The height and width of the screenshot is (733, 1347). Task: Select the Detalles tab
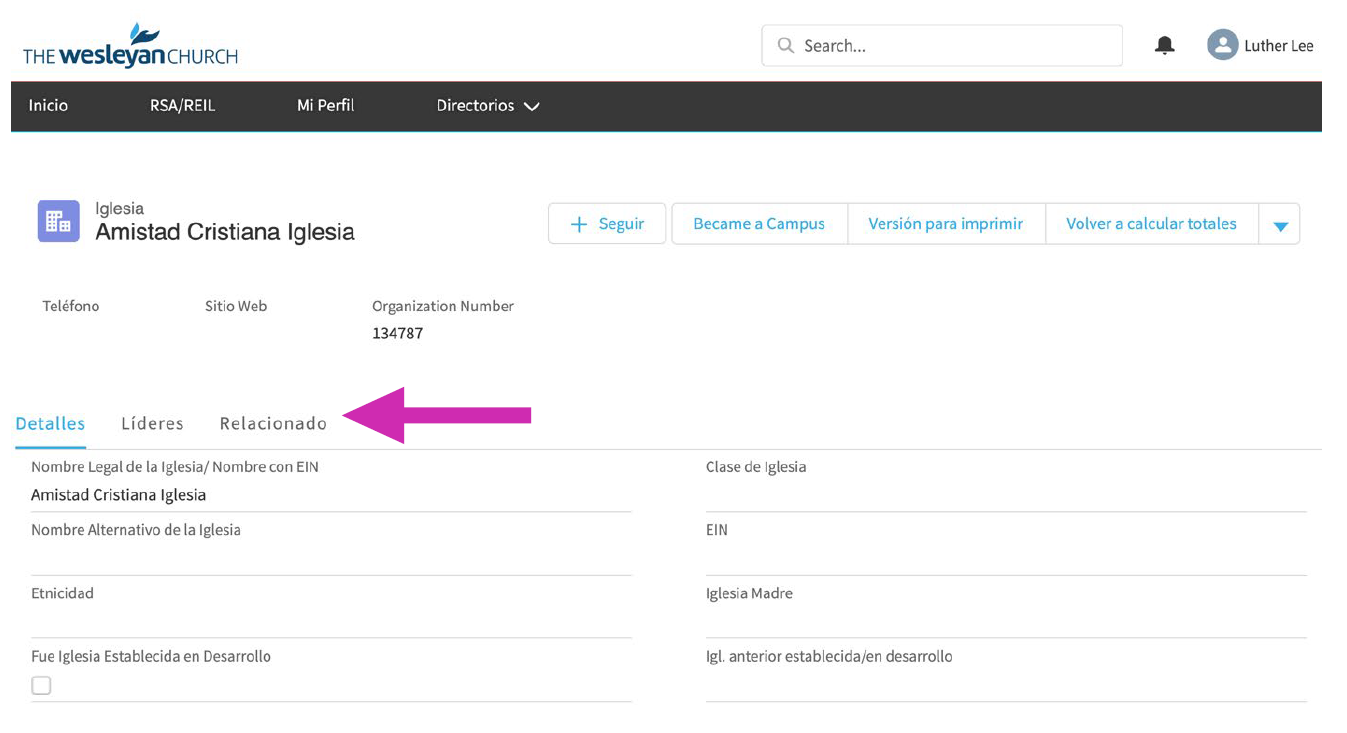tap(50, 424)
